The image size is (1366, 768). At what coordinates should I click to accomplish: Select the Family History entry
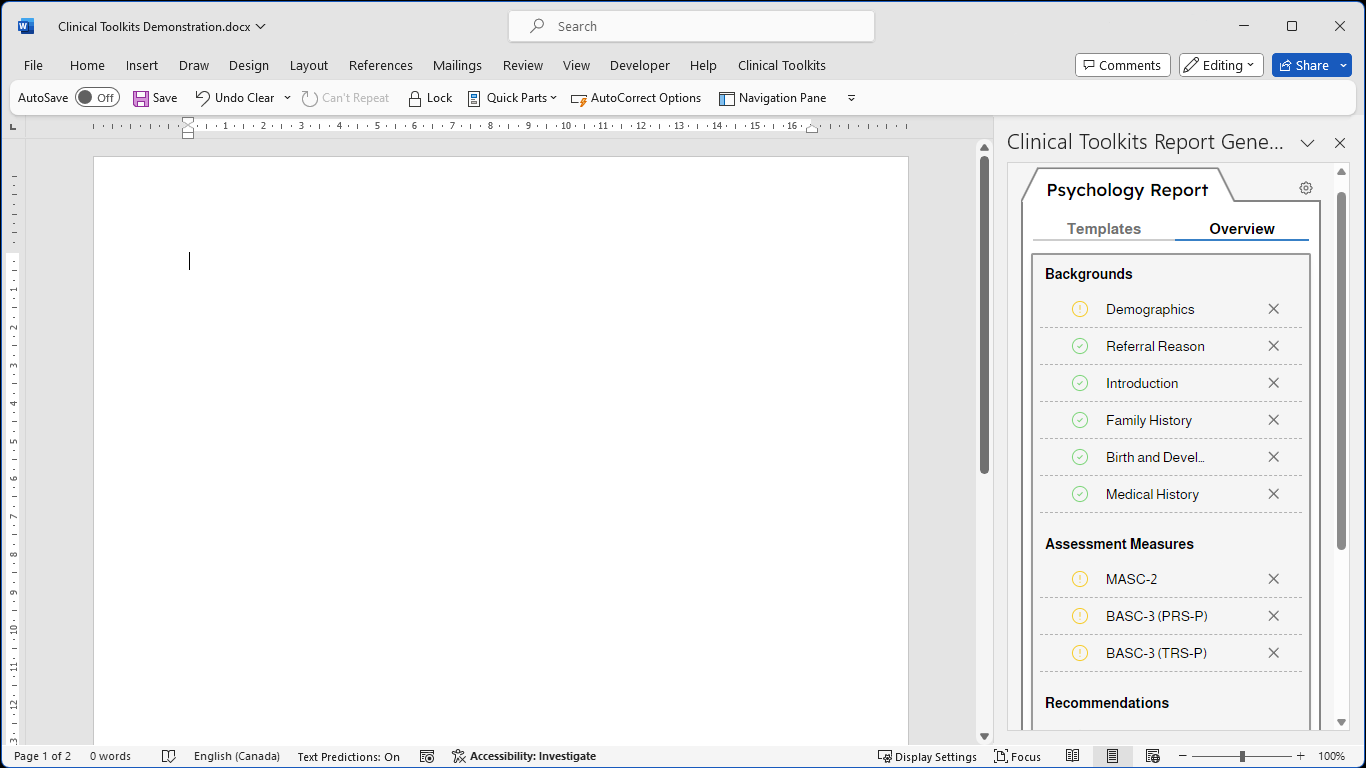pos(1149,420)
